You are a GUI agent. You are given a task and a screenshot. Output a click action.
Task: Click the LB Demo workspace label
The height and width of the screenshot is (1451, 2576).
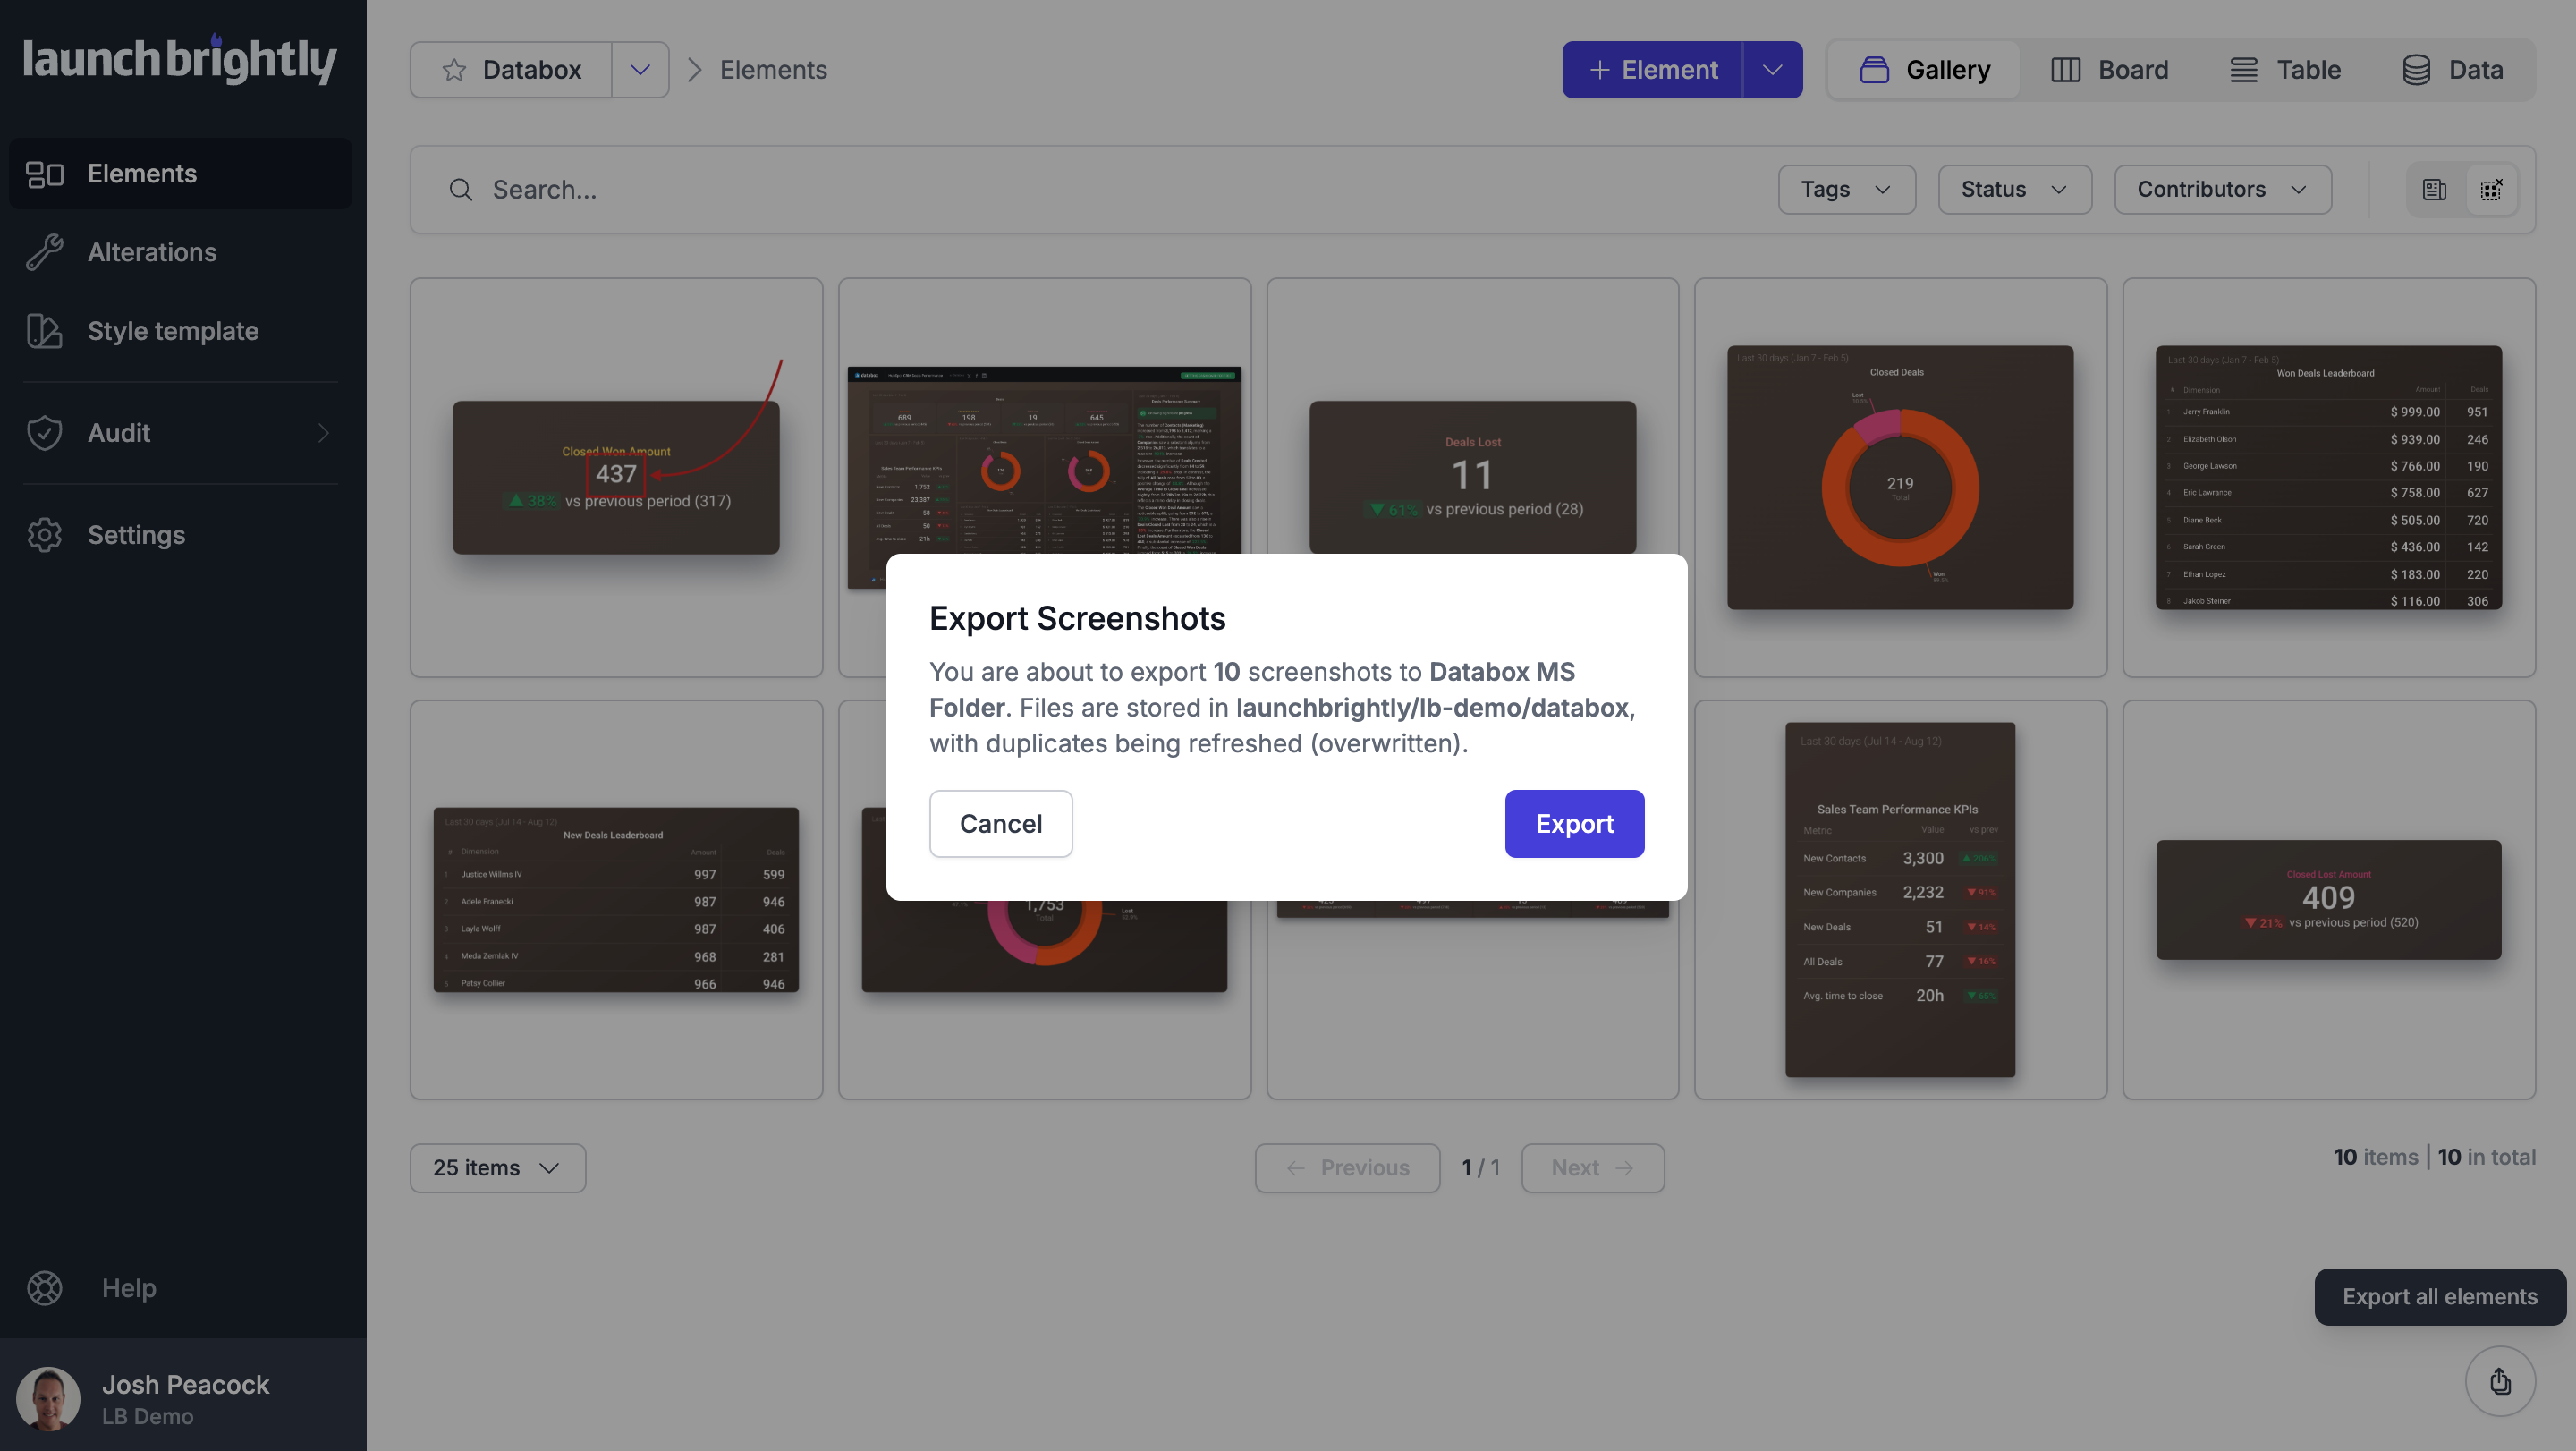[148, 1416]
